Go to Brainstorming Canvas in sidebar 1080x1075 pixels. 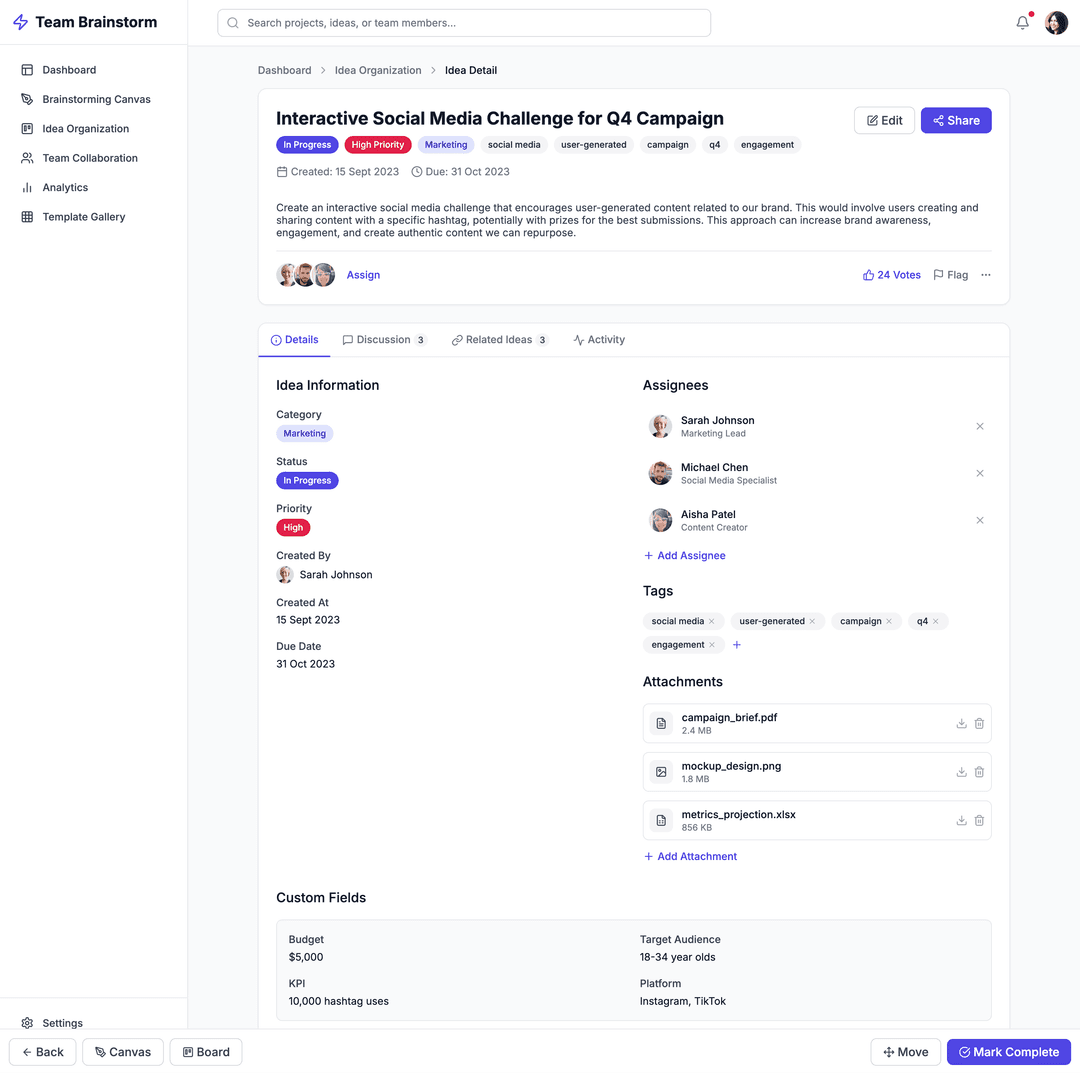pyautogui.click(x=96, y=99)
